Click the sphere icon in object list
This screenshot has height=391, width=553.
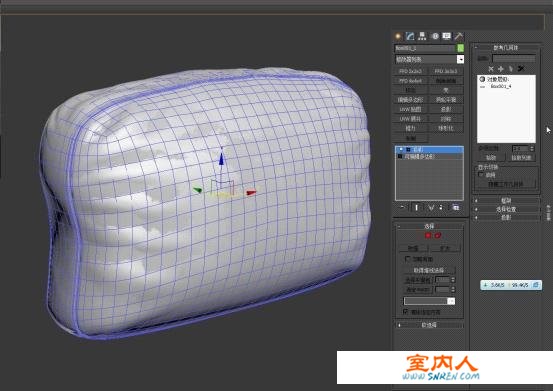(482, 79)
